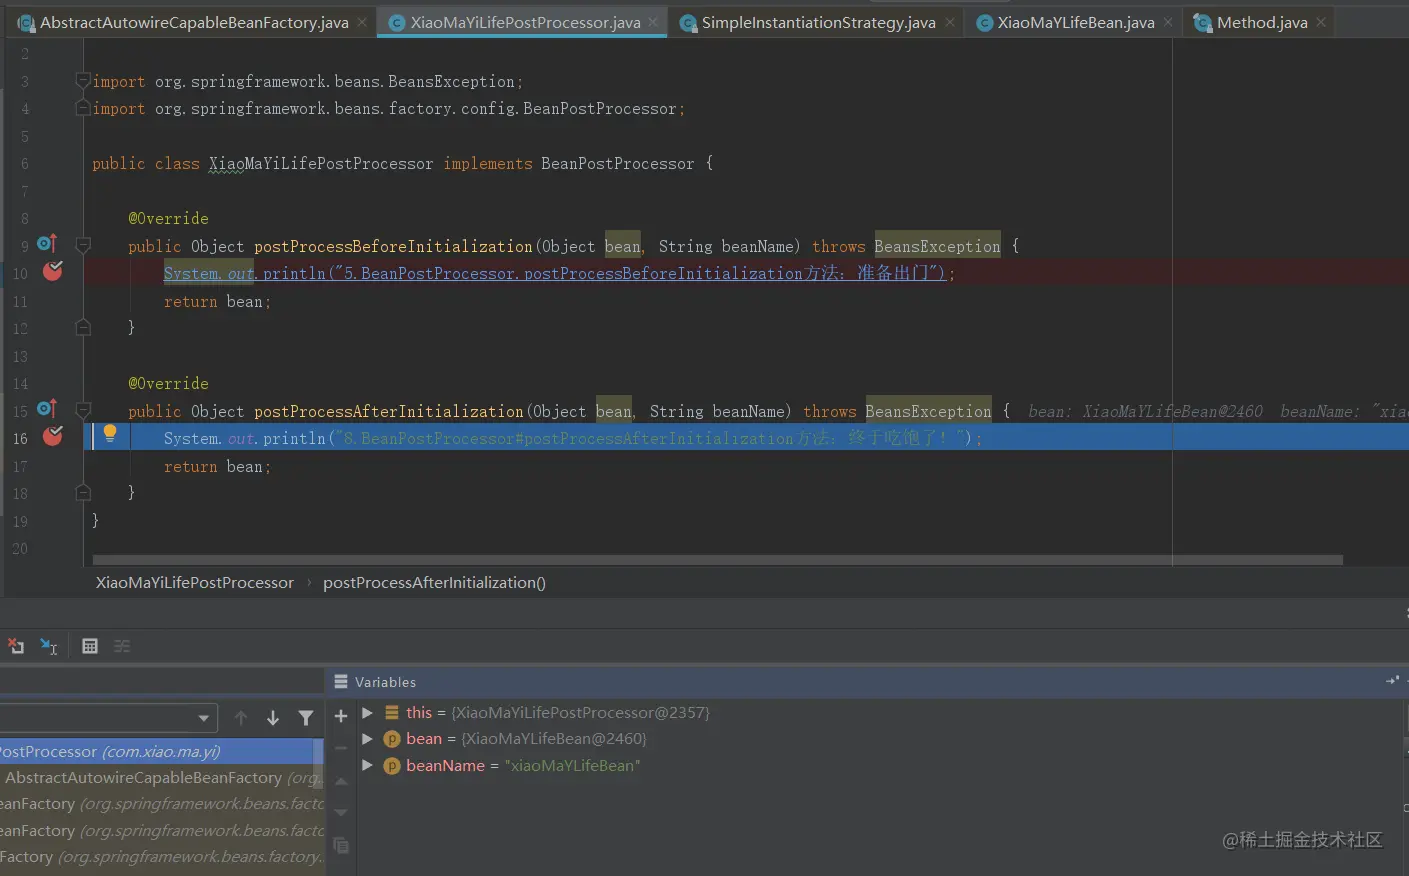Image resolution: width=1409 pixels, height=876 pixels.
Task: Click the class icon on XiaoMaYLifeBean.java tab
Action: pos(985,23)
